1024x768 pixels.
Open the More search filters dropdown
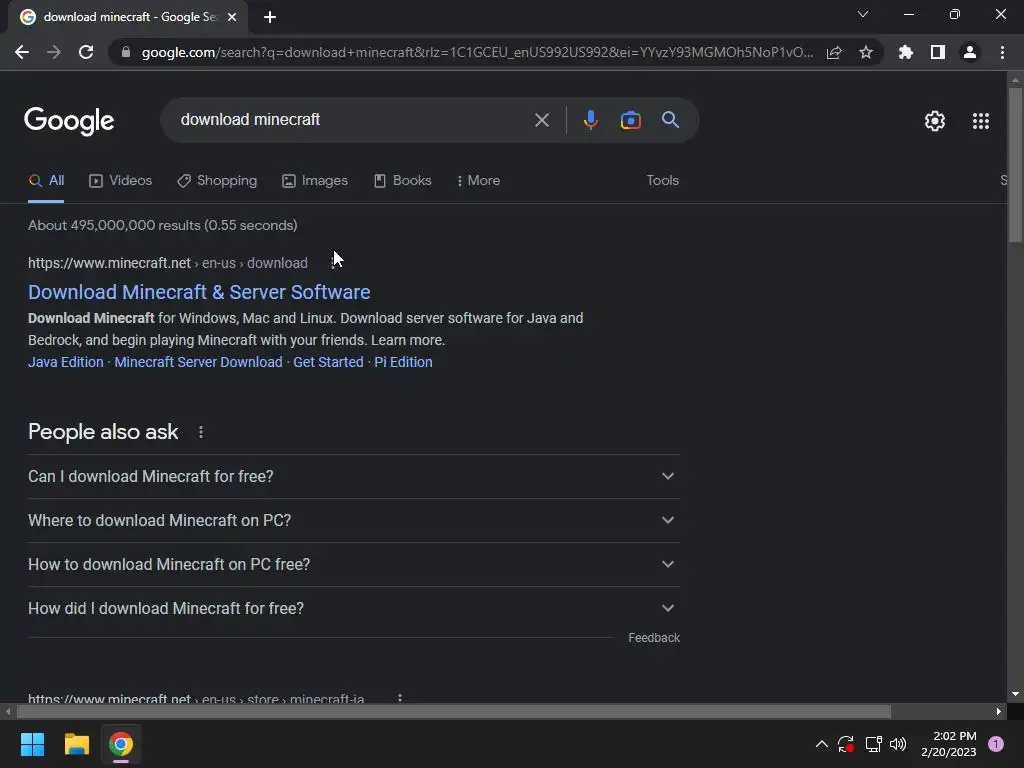(x=479, y=180)
